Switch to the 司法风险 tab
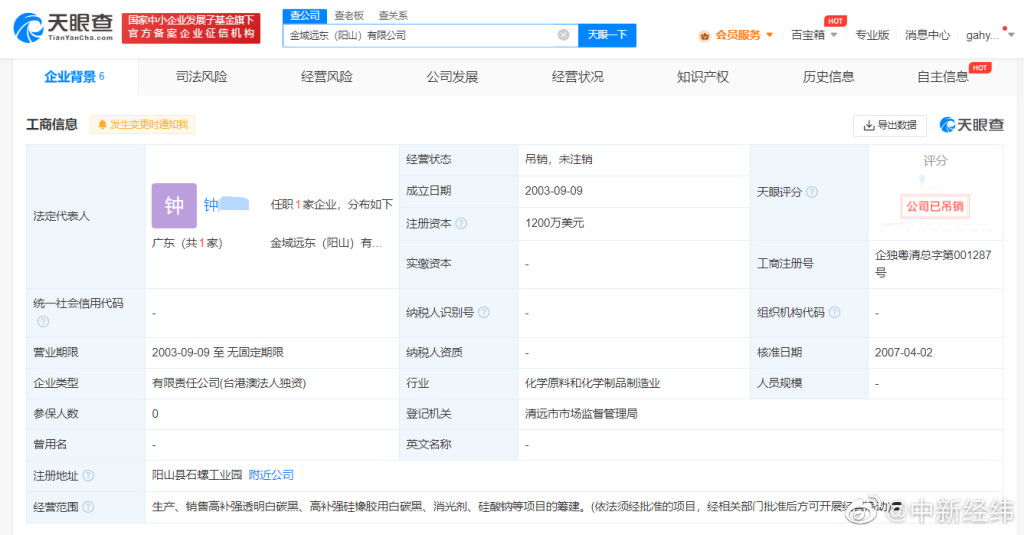 (201, 77)
